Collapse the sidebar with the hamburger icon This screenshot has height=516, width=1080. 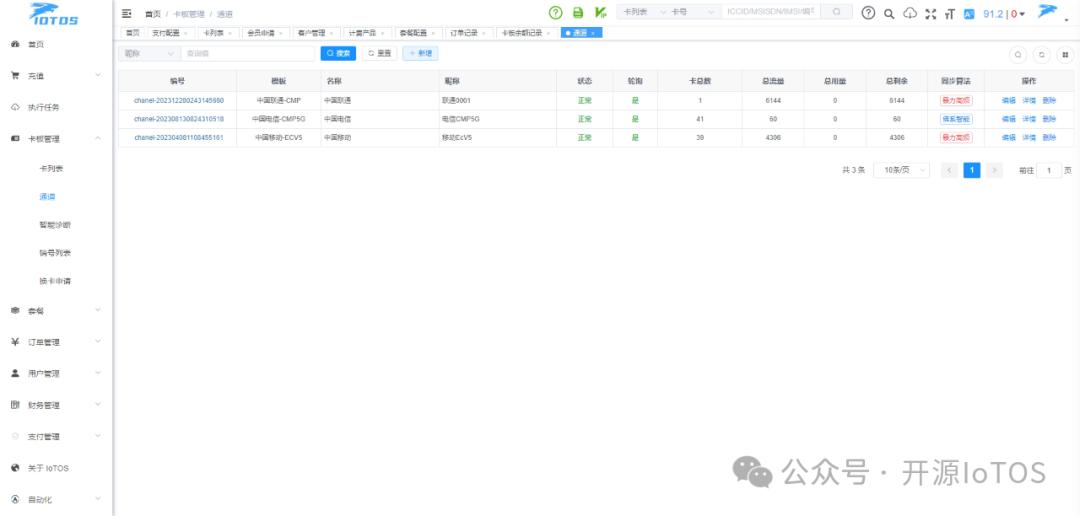coord(126,13)
